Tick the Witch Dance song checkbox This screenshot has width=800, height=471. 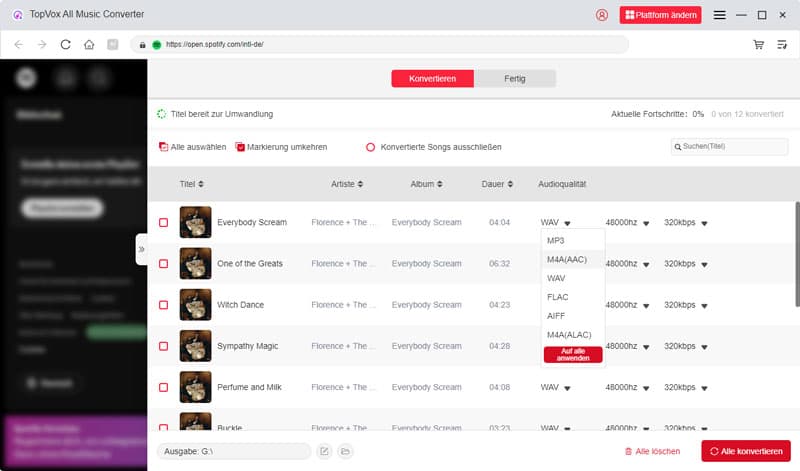tap(163, 304)
